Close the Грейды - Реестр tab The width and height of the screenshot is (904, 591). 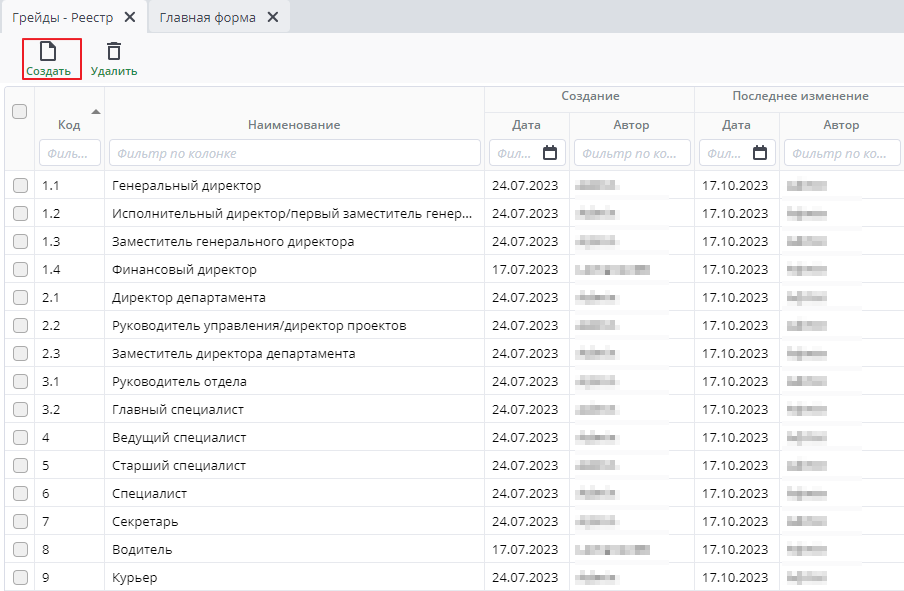pyautogui.click(x=130, y=17)
